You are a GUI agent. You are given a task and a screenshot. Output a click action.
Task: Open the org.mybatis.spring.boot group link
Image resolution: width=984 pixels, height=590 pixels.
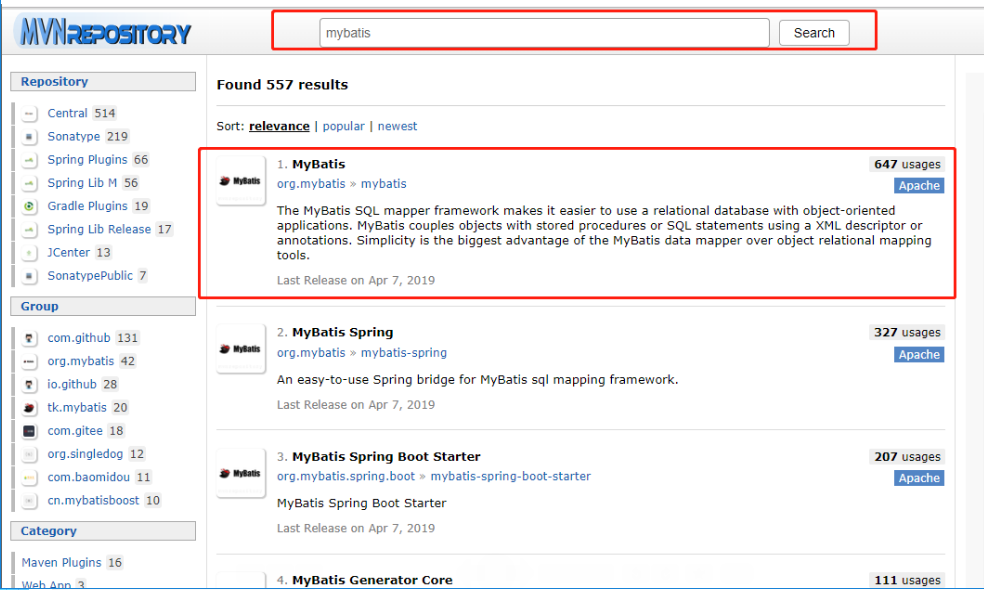tap(346, 476)
